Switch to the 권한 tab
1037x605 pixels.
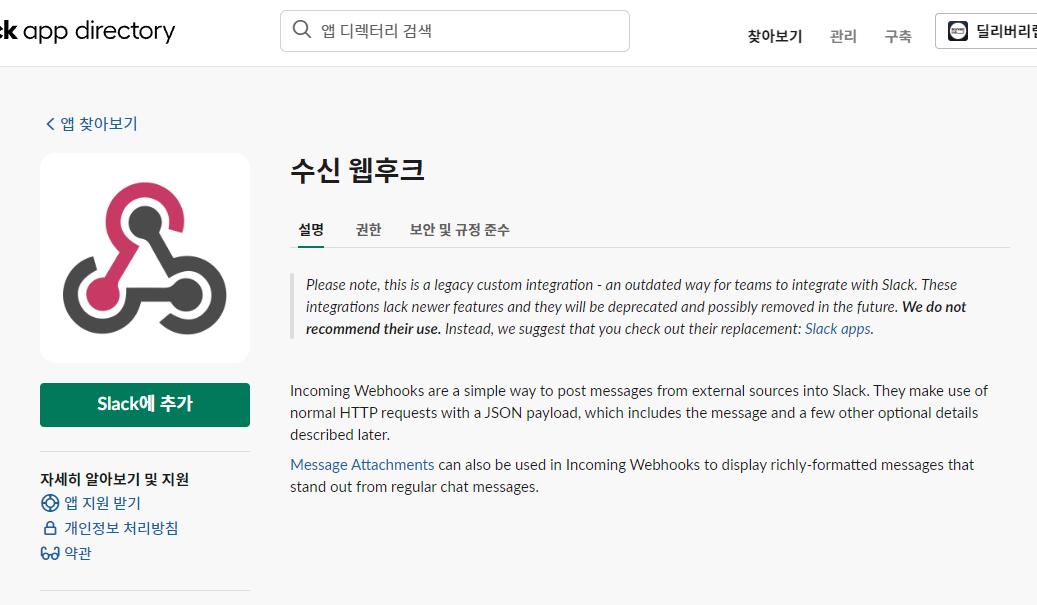point(368,230)
